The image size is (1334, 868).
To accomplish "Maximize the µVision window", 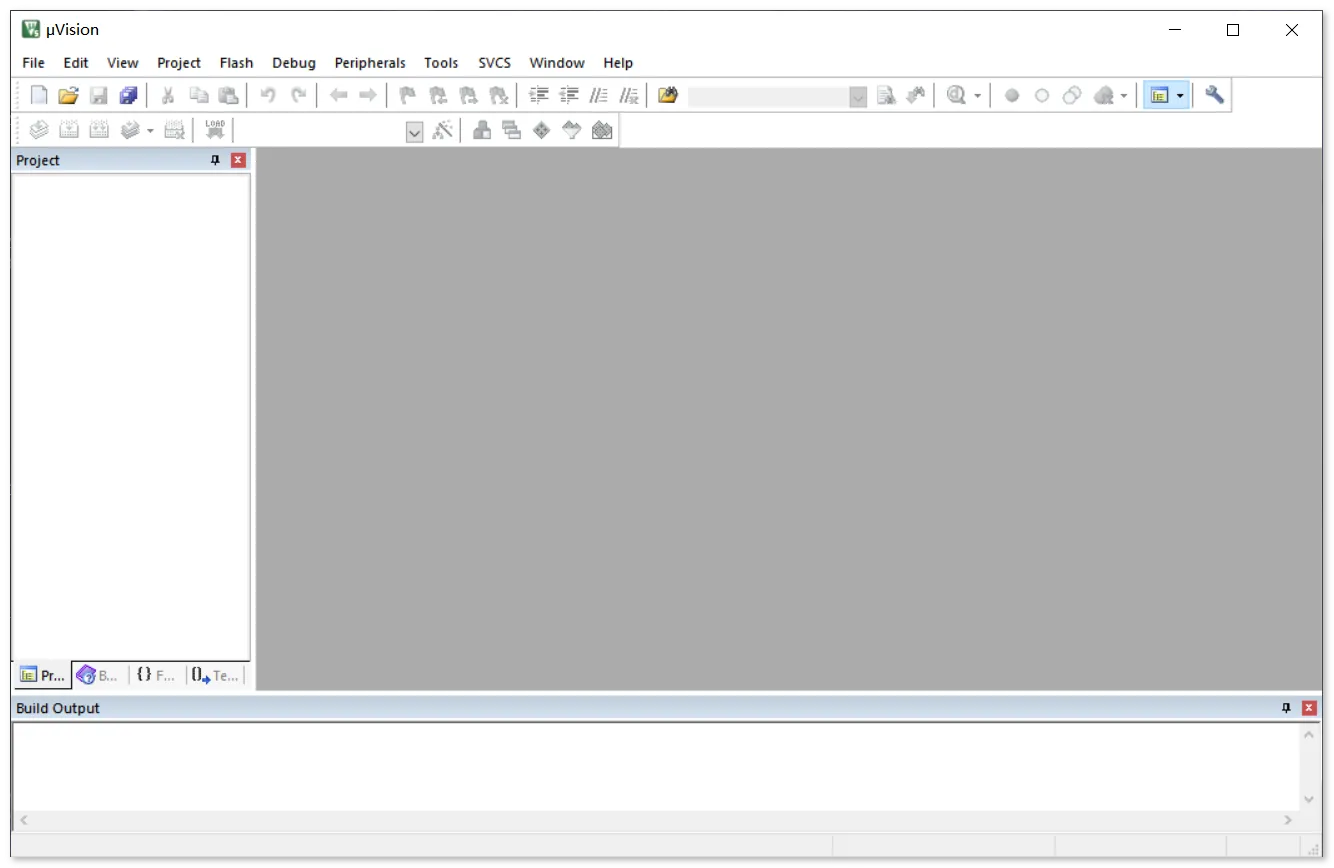I will click(x=1233, y=30).
